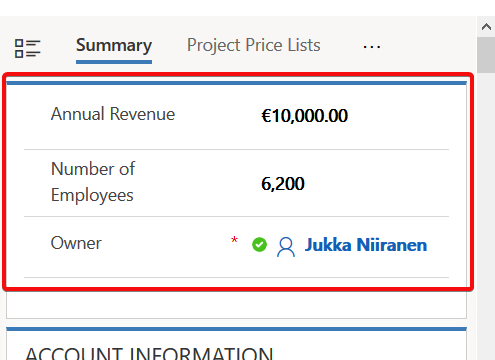Switch to the Summary tab
Viewport: 495px width, 360px height.
pos(114,46)
